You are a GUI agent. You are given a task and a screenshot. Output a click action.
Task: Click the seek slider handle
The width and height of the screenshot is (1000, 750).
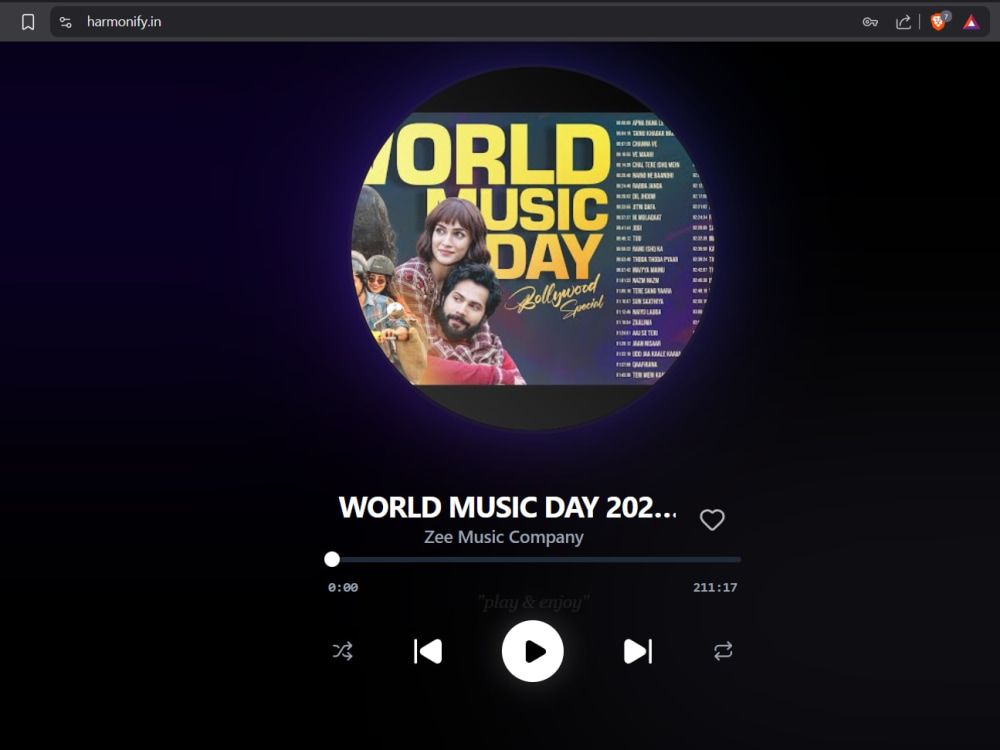click(x=332, y=559)
